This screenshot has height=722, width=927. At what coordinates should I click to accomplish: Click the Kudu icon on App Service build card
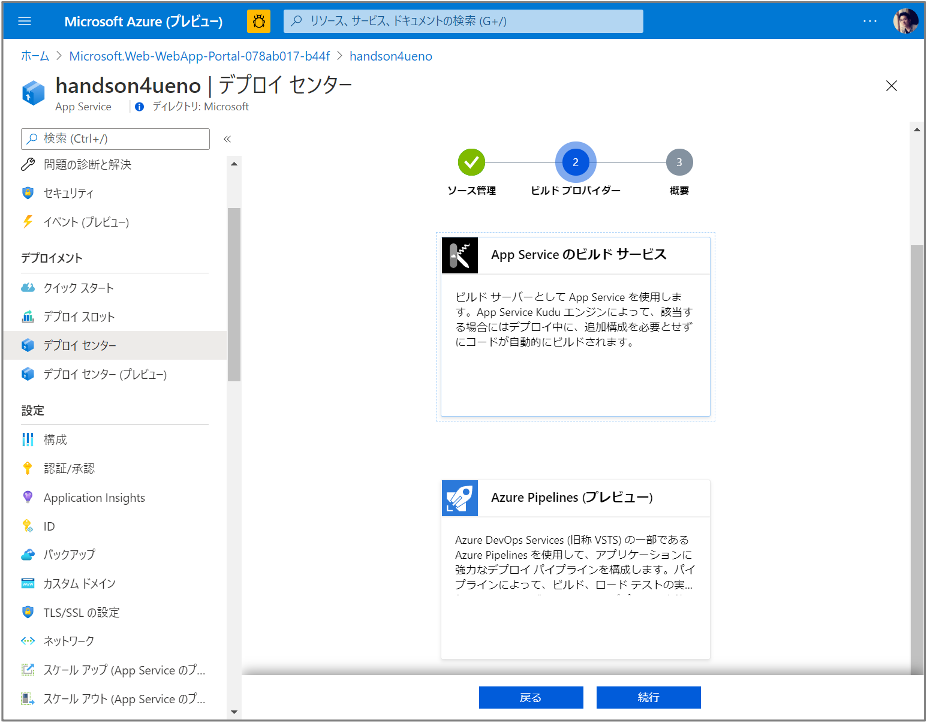(x=460, y=255)
